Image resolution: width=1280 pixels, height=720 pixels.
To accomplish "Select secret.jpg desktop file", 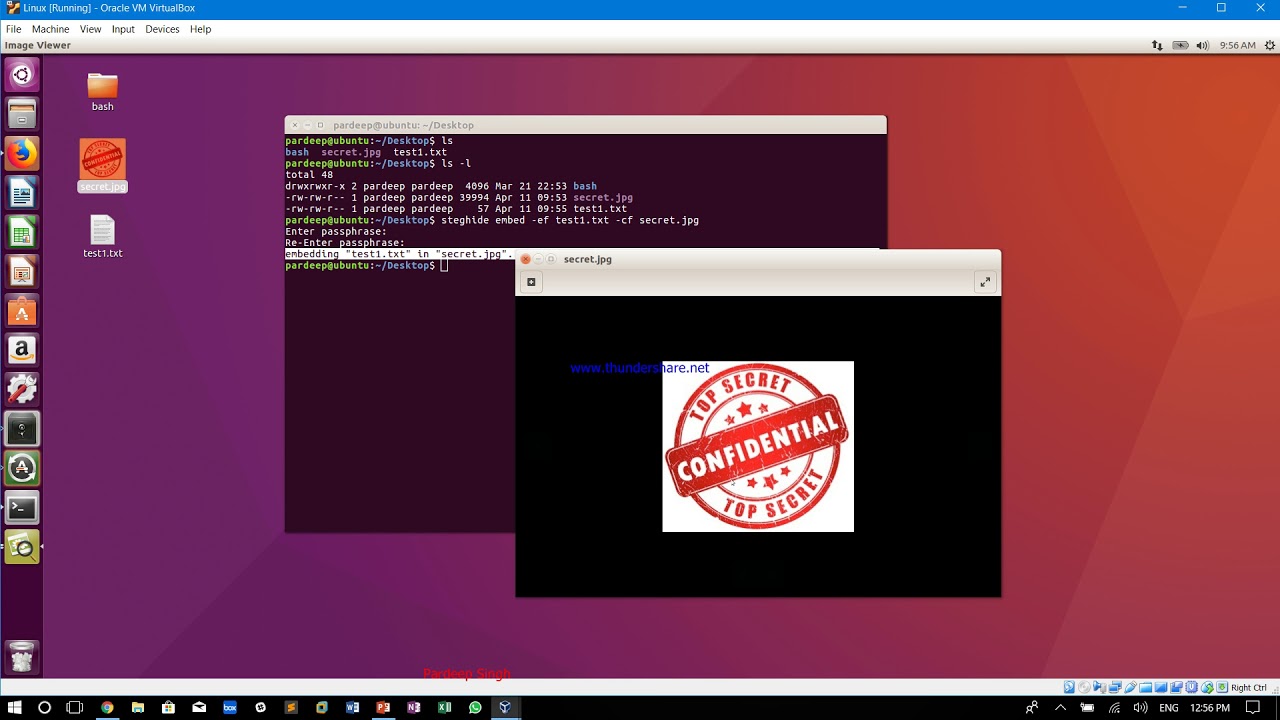I will tap(102, 166).
